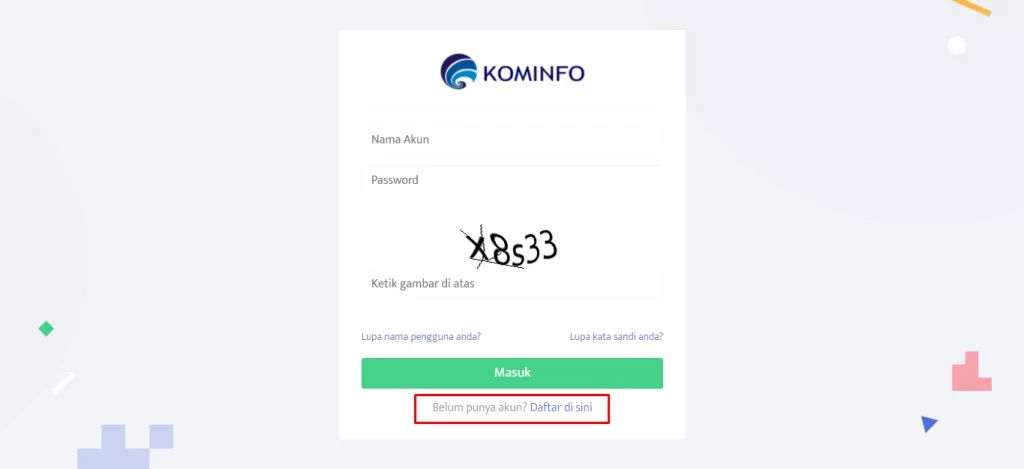Viewport: 1024px width, 469px height.
Task: Click the Belum punya akun text
Action: pos(479,408)
